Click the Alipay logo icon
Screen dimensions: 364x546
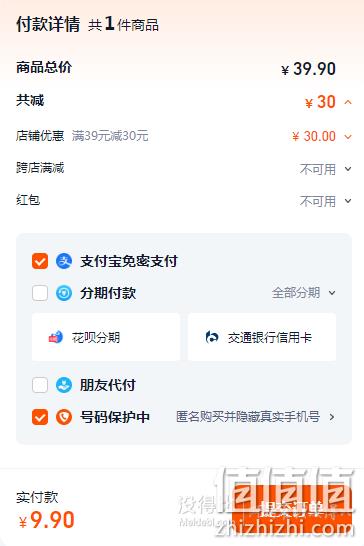point(64,261)
